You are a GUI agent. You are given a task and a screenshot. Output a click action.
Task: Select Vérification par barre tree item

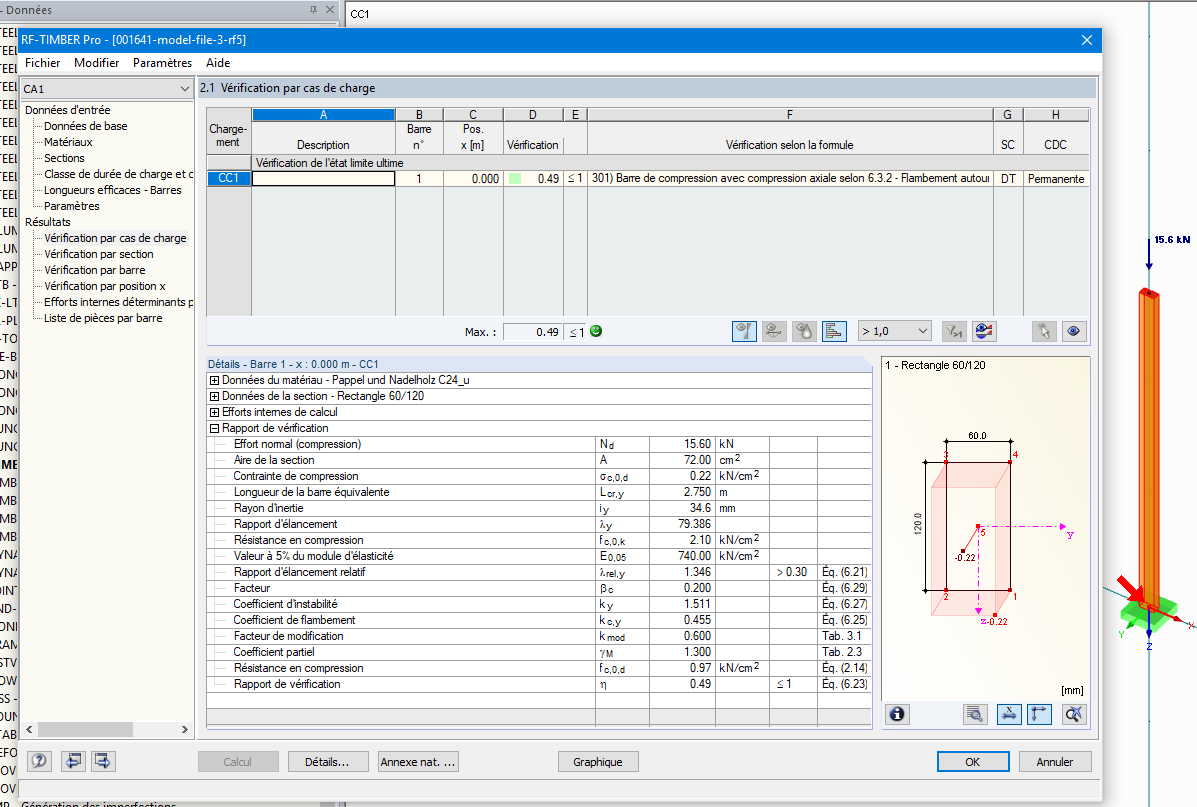[95, 270]
